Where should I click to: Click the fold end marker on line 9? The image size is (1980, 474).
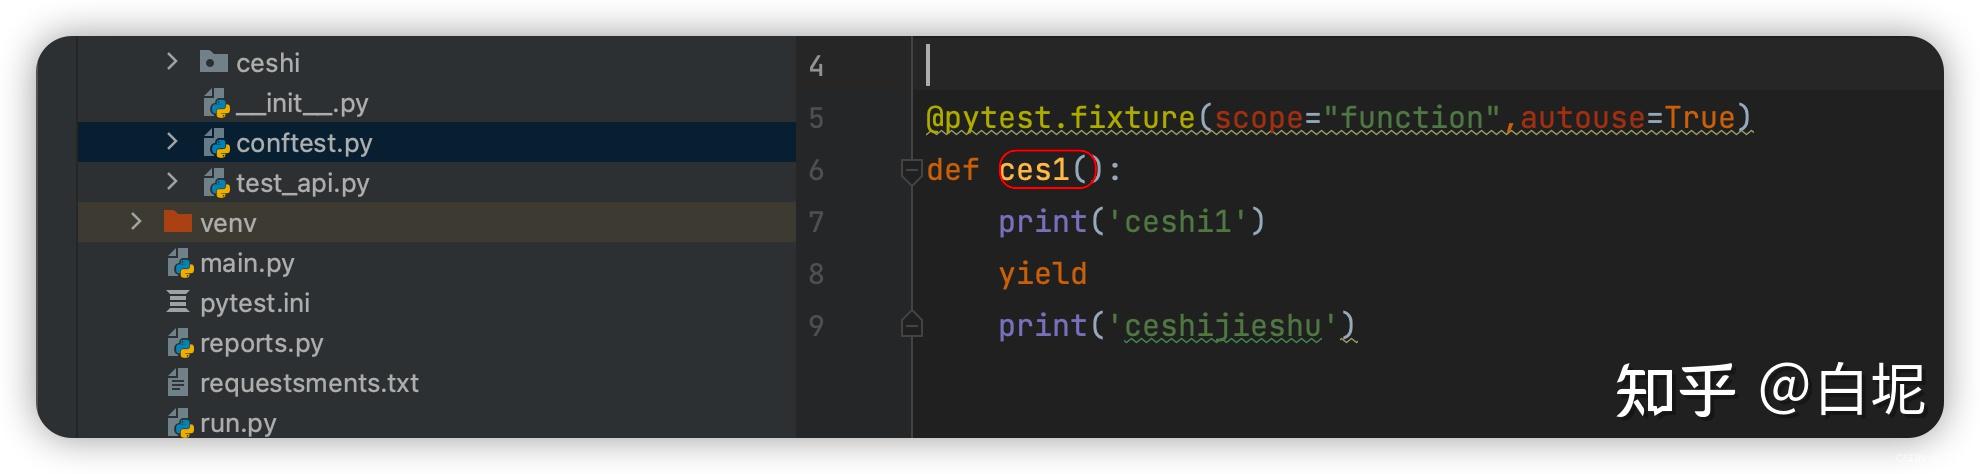[x=911, y=325]
